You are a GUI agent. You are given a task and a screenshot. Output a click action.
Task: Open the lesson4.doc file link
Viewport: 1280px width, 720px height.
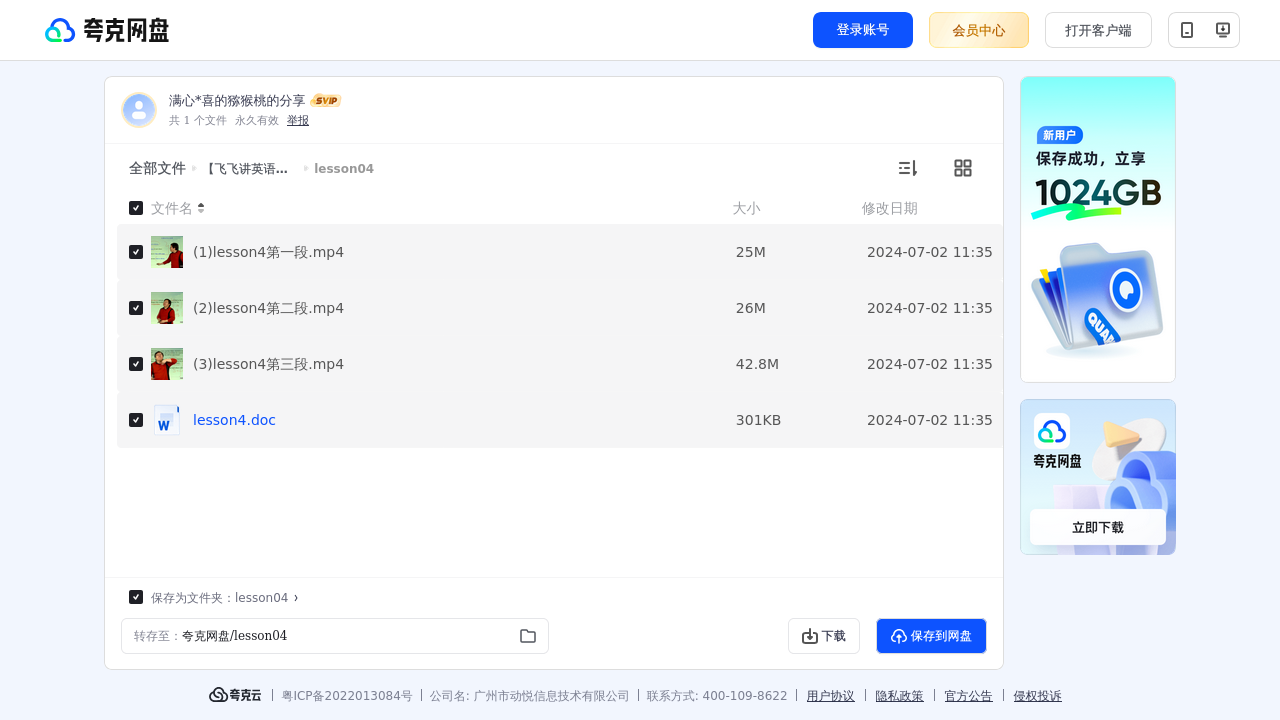tap(234, 420)
